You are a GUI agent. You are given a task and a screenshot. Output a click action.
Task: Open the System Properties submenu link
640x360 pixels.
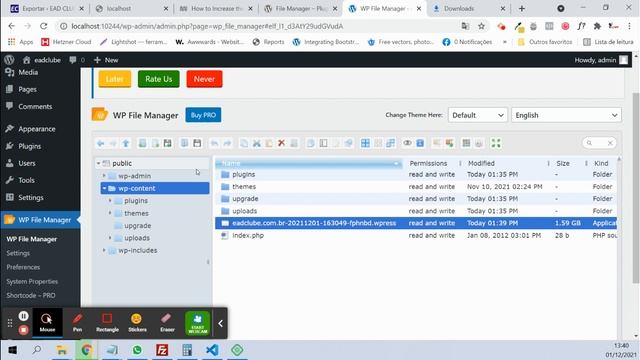32,282
